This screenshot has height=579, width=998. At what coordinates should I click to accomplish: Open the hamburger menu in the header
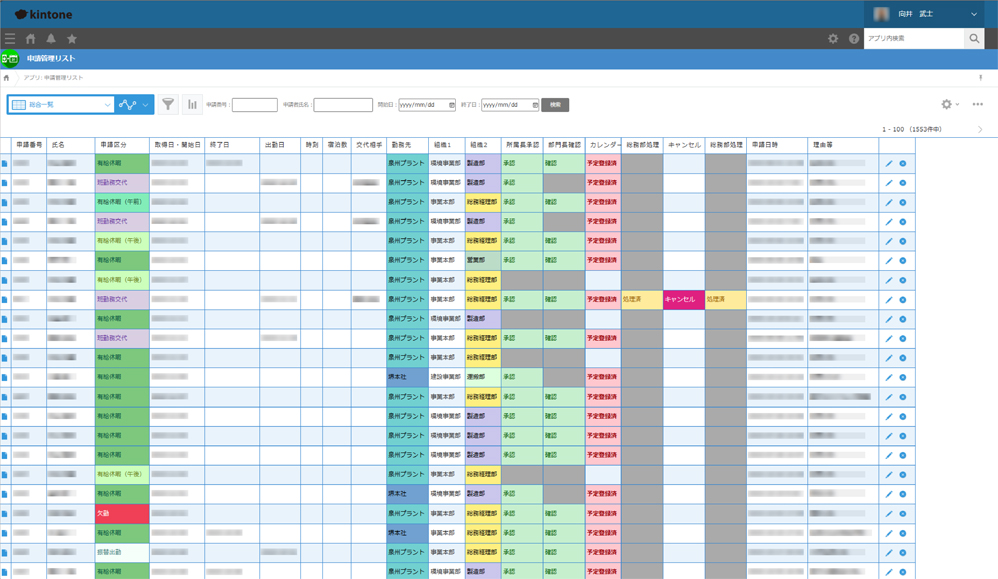(10, 39)
